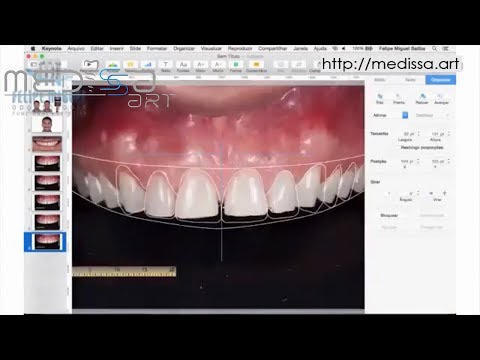Viewport: 480px width, 360px height.
Task: Click the Agrupar button
Action: (x=389, y=227)
